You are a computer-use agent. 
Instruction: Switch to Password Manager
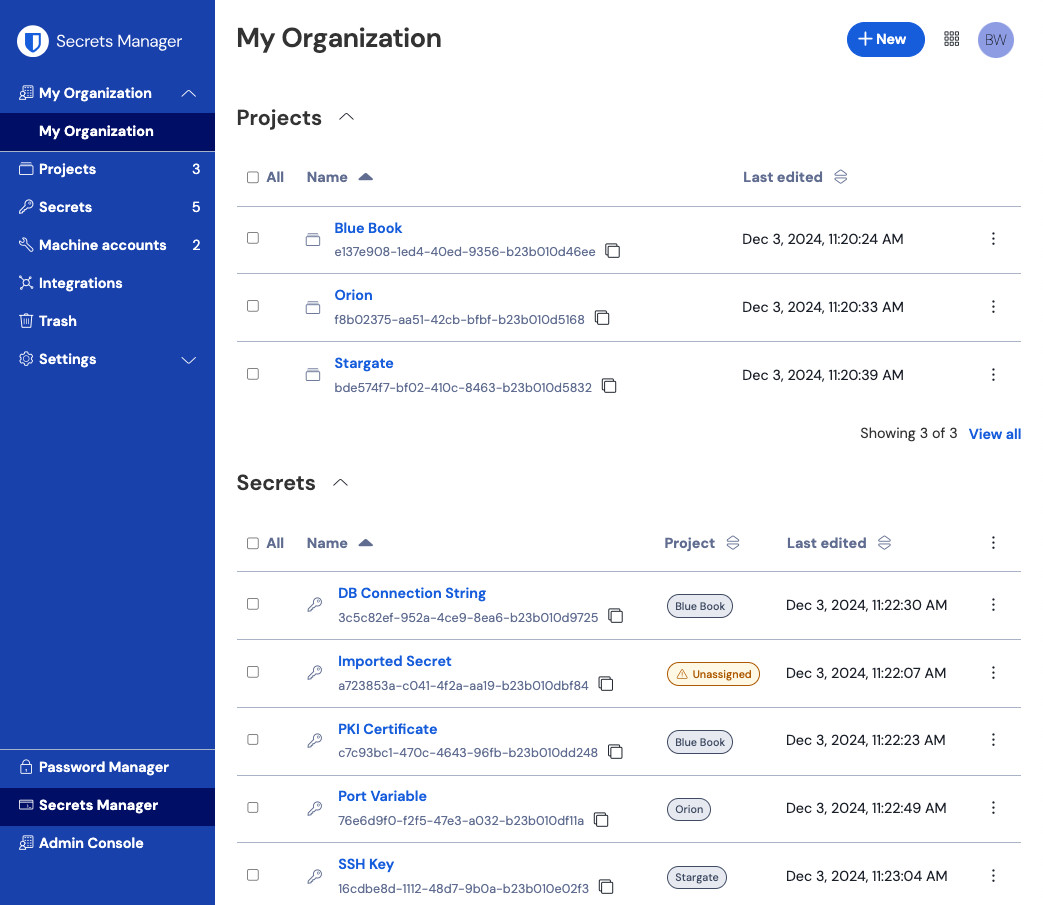click(x=103, y=767)
